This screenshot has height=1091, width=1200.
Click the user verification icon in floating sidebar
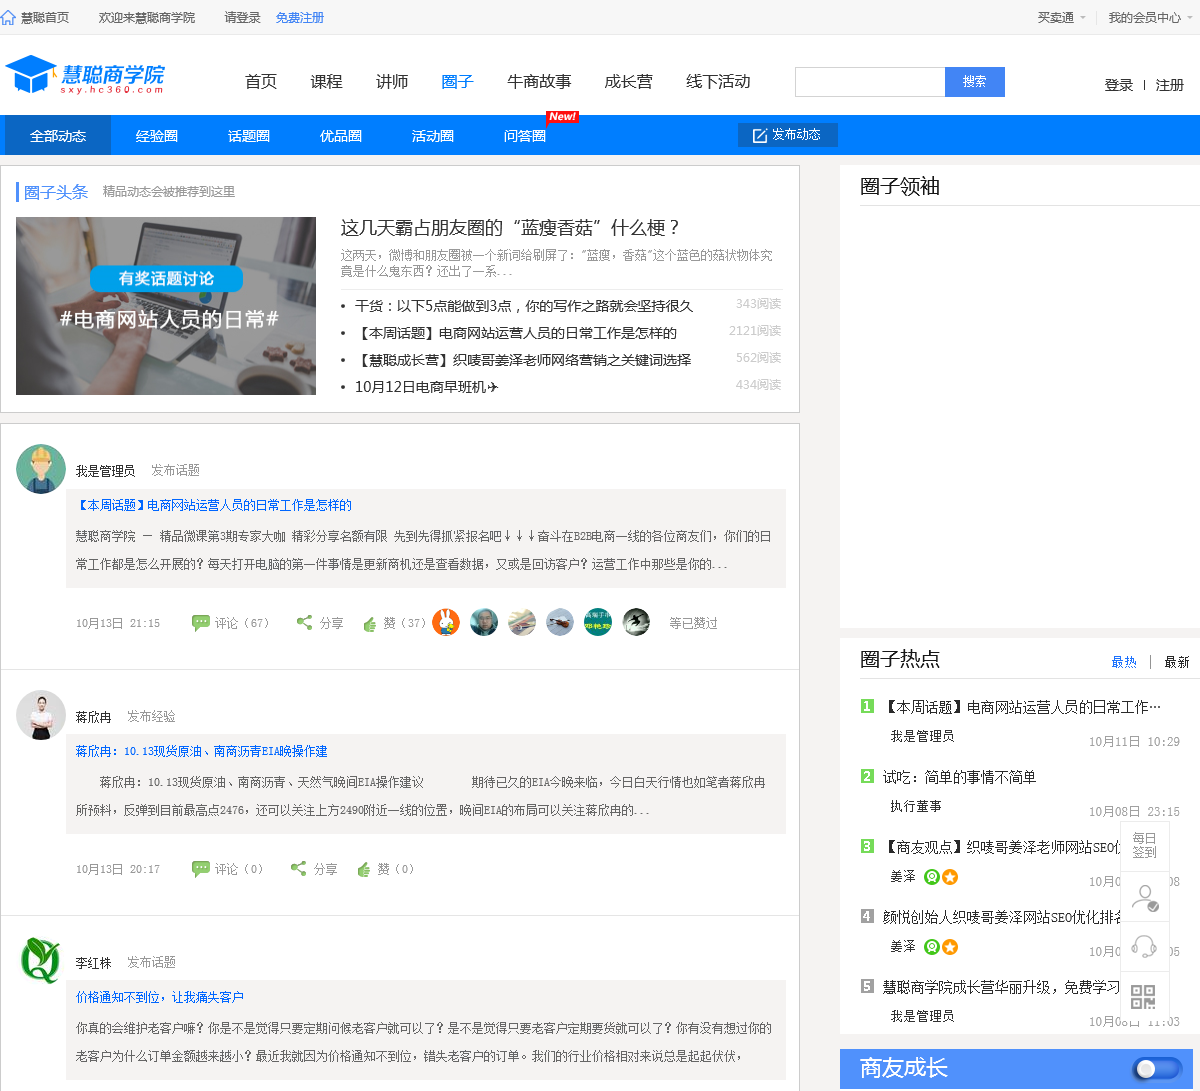1143,897
